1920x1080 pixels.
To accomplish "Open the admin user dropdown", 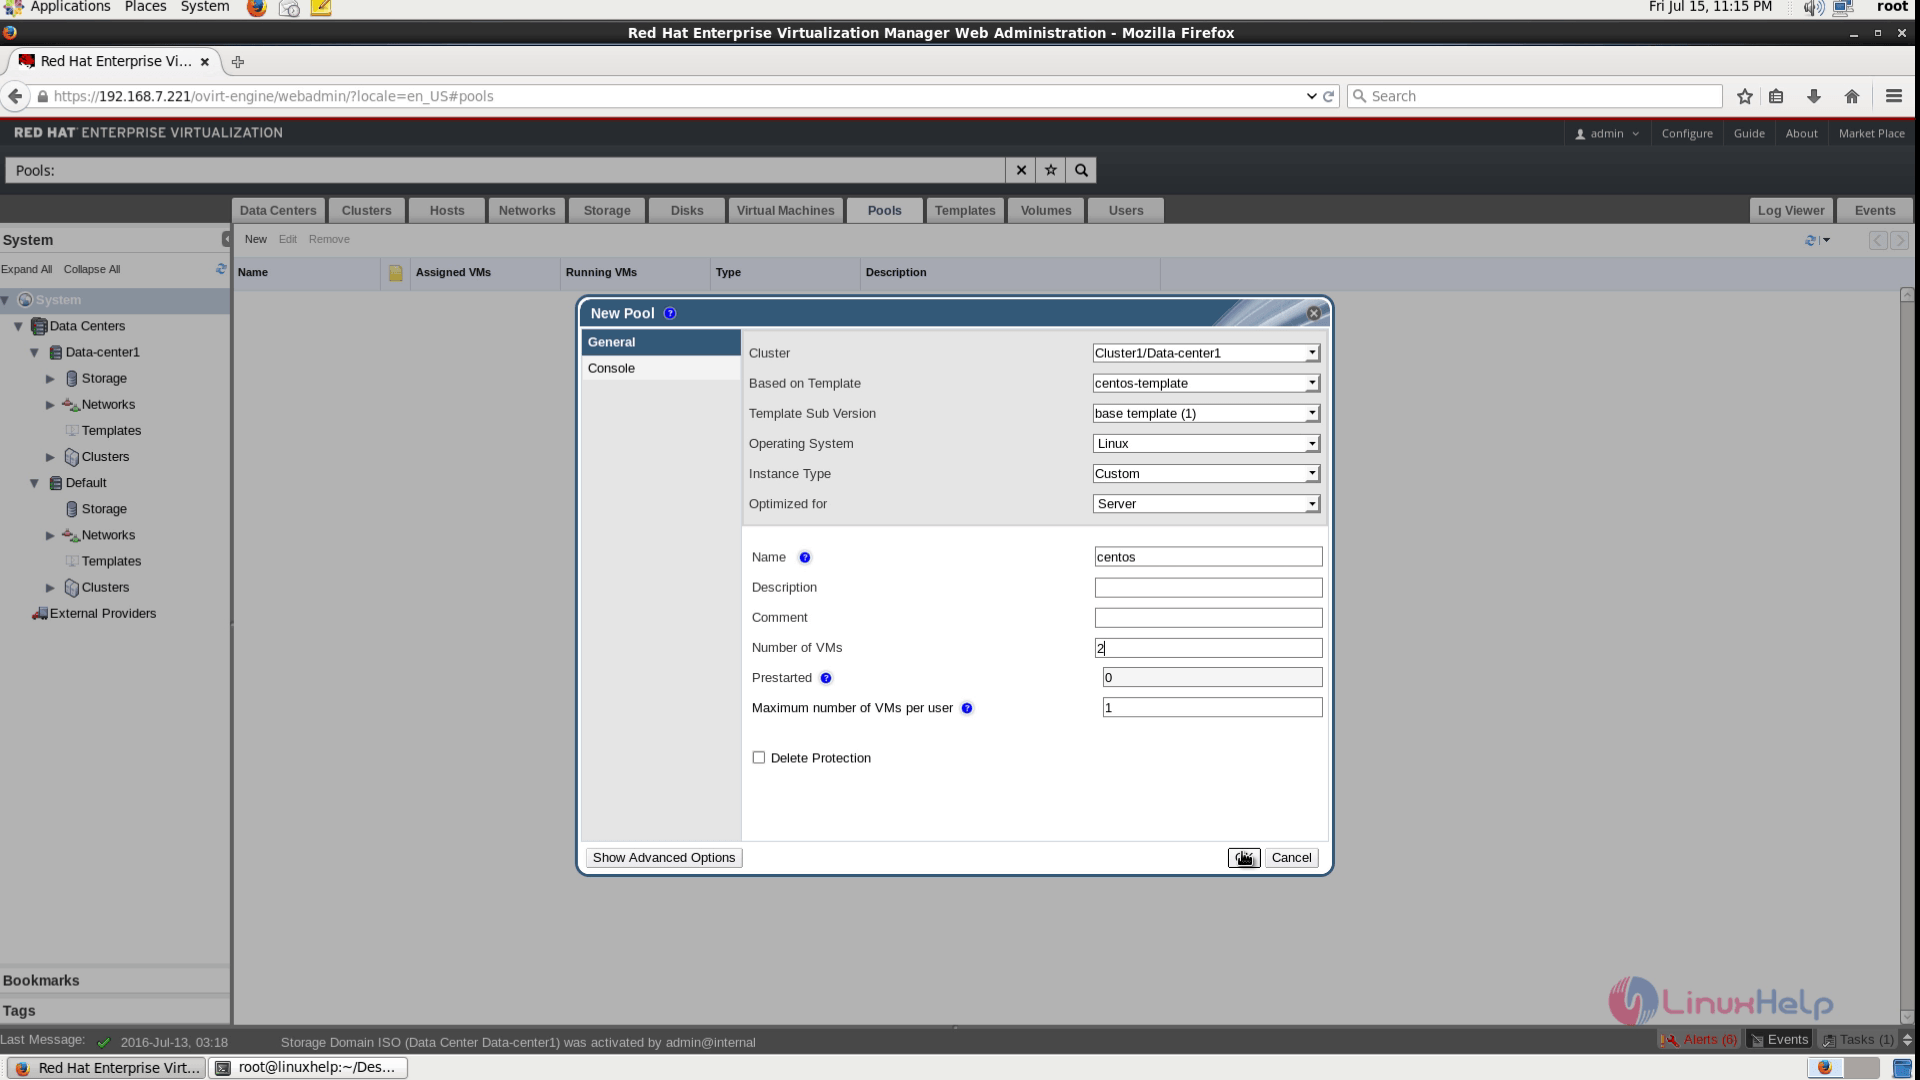I will point(1607,133).
